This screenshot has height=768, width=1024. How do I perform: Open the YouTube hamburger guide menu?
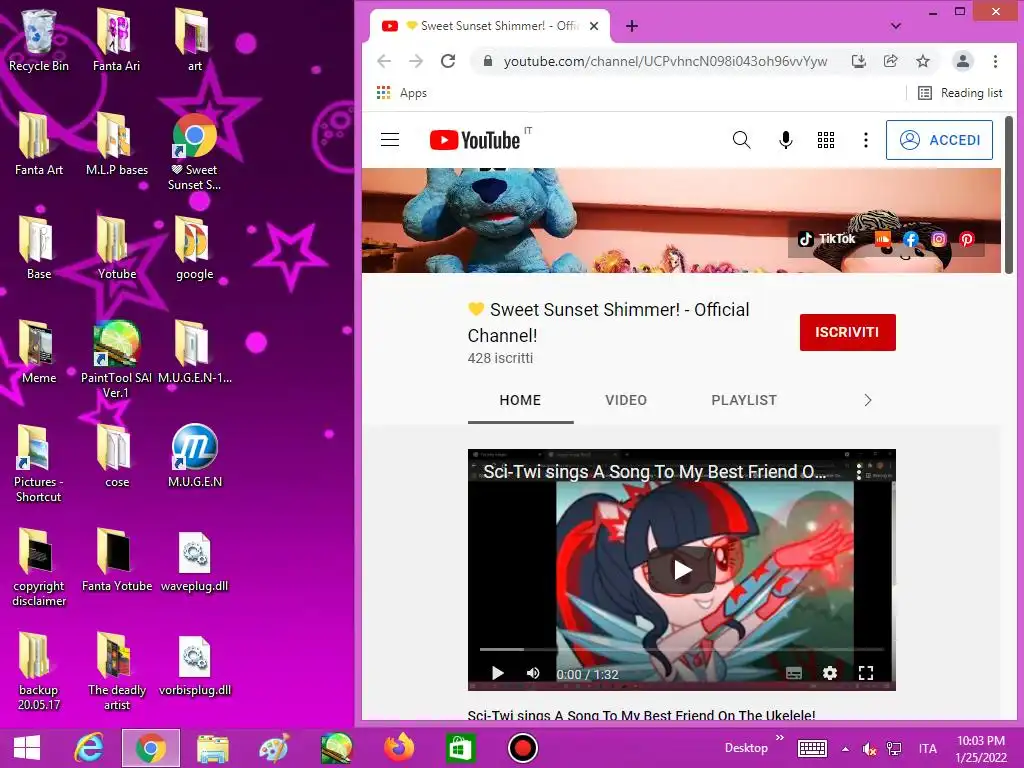click(x=390, y=140)
